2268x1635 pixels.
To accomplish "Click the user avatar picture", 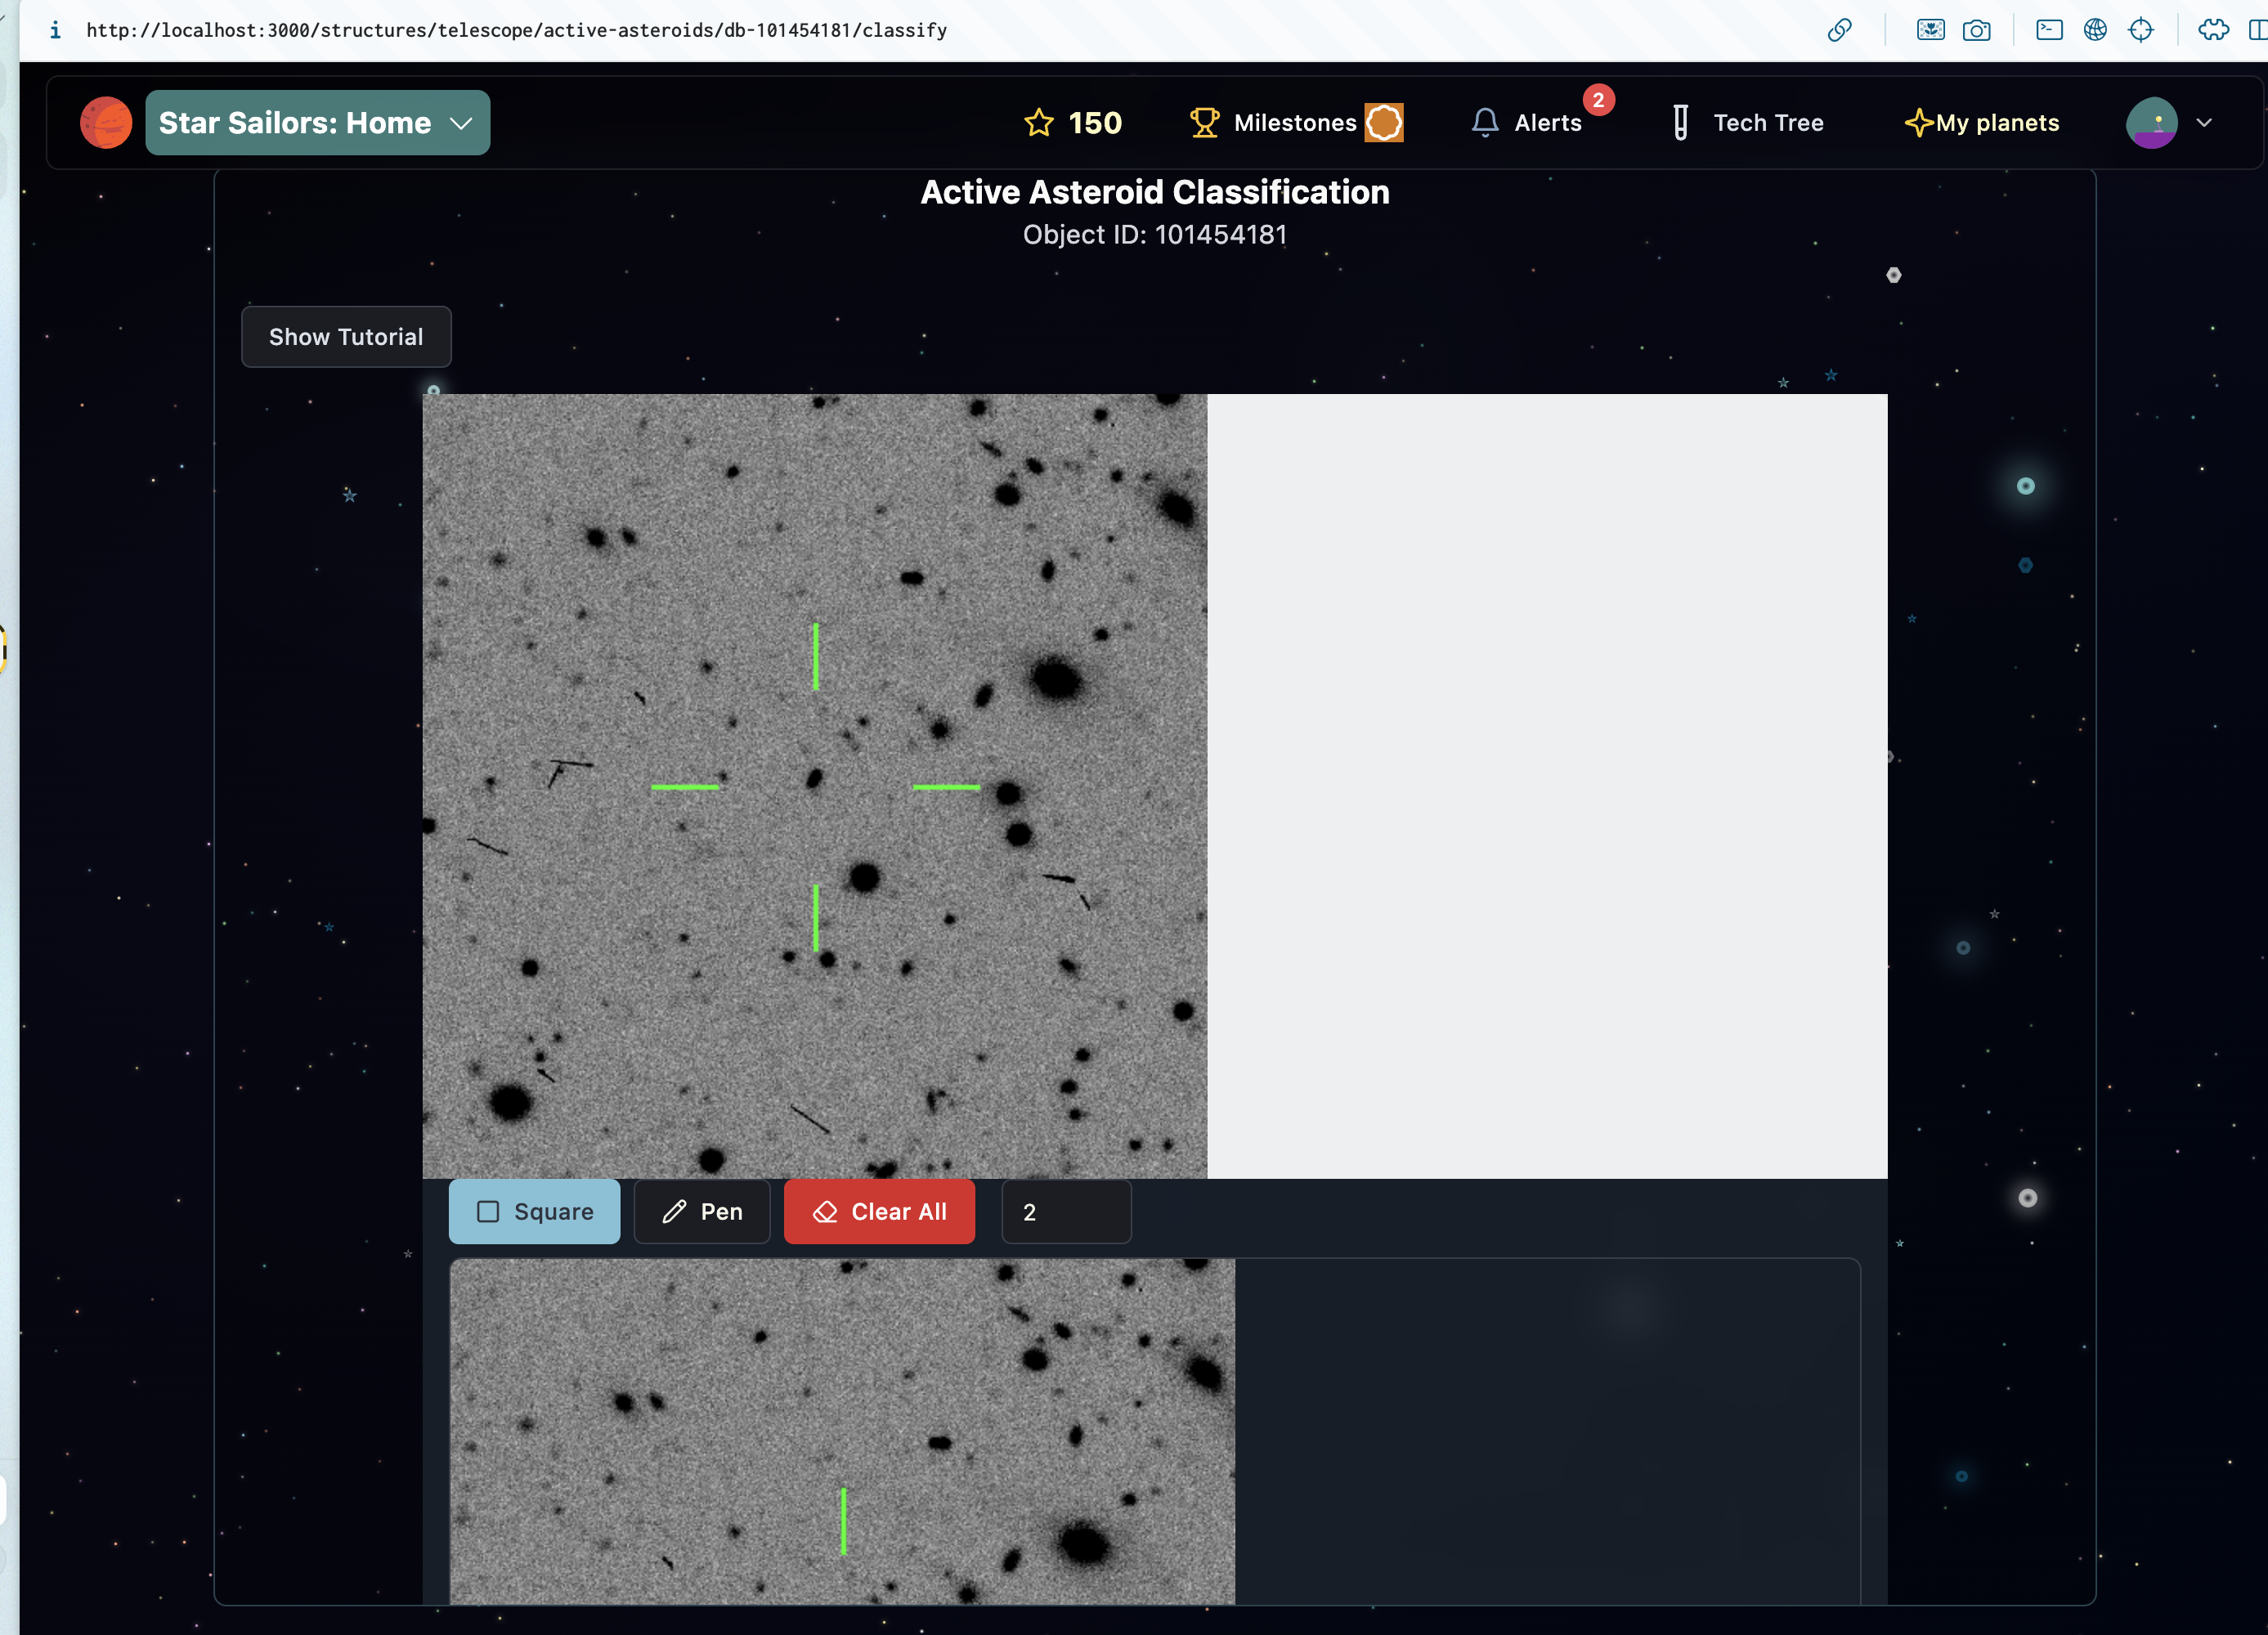I will click(x=2151, y=123).
